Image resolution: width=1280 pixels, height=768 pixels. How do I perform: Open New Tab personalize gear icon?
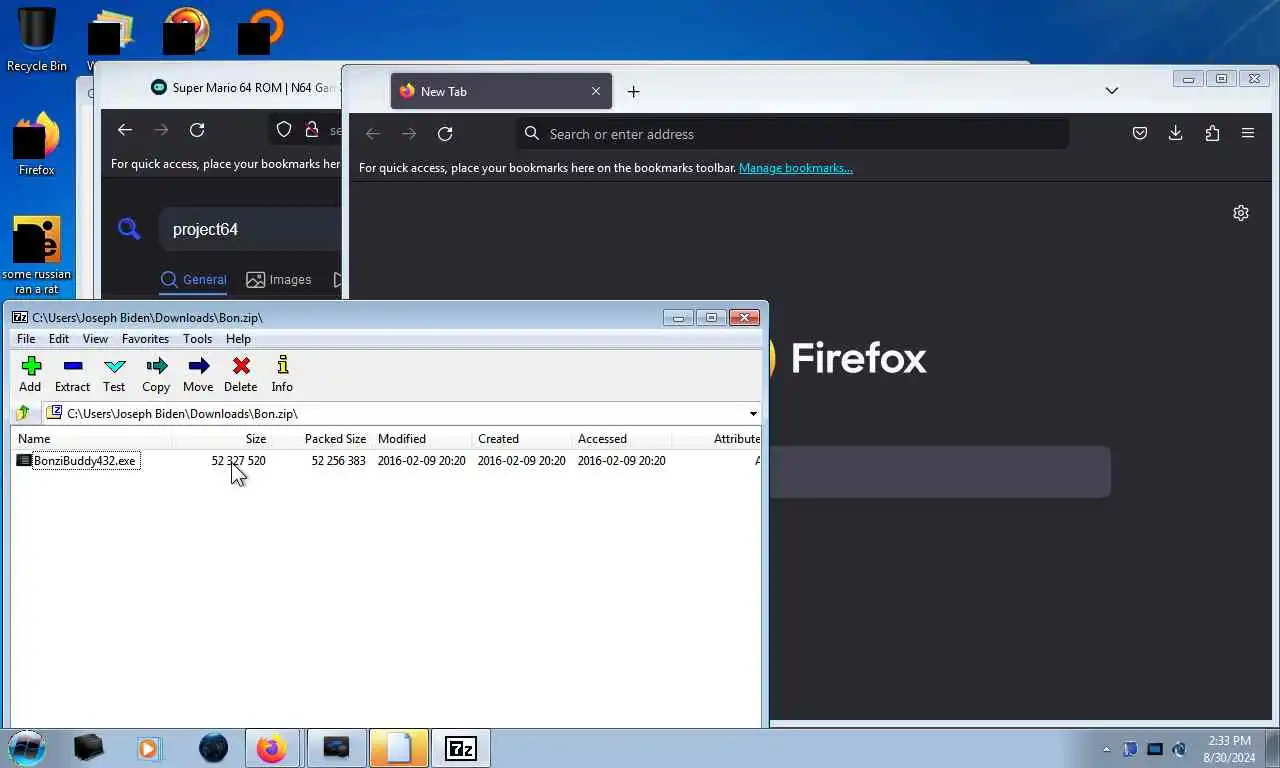tap(1241, 213)
